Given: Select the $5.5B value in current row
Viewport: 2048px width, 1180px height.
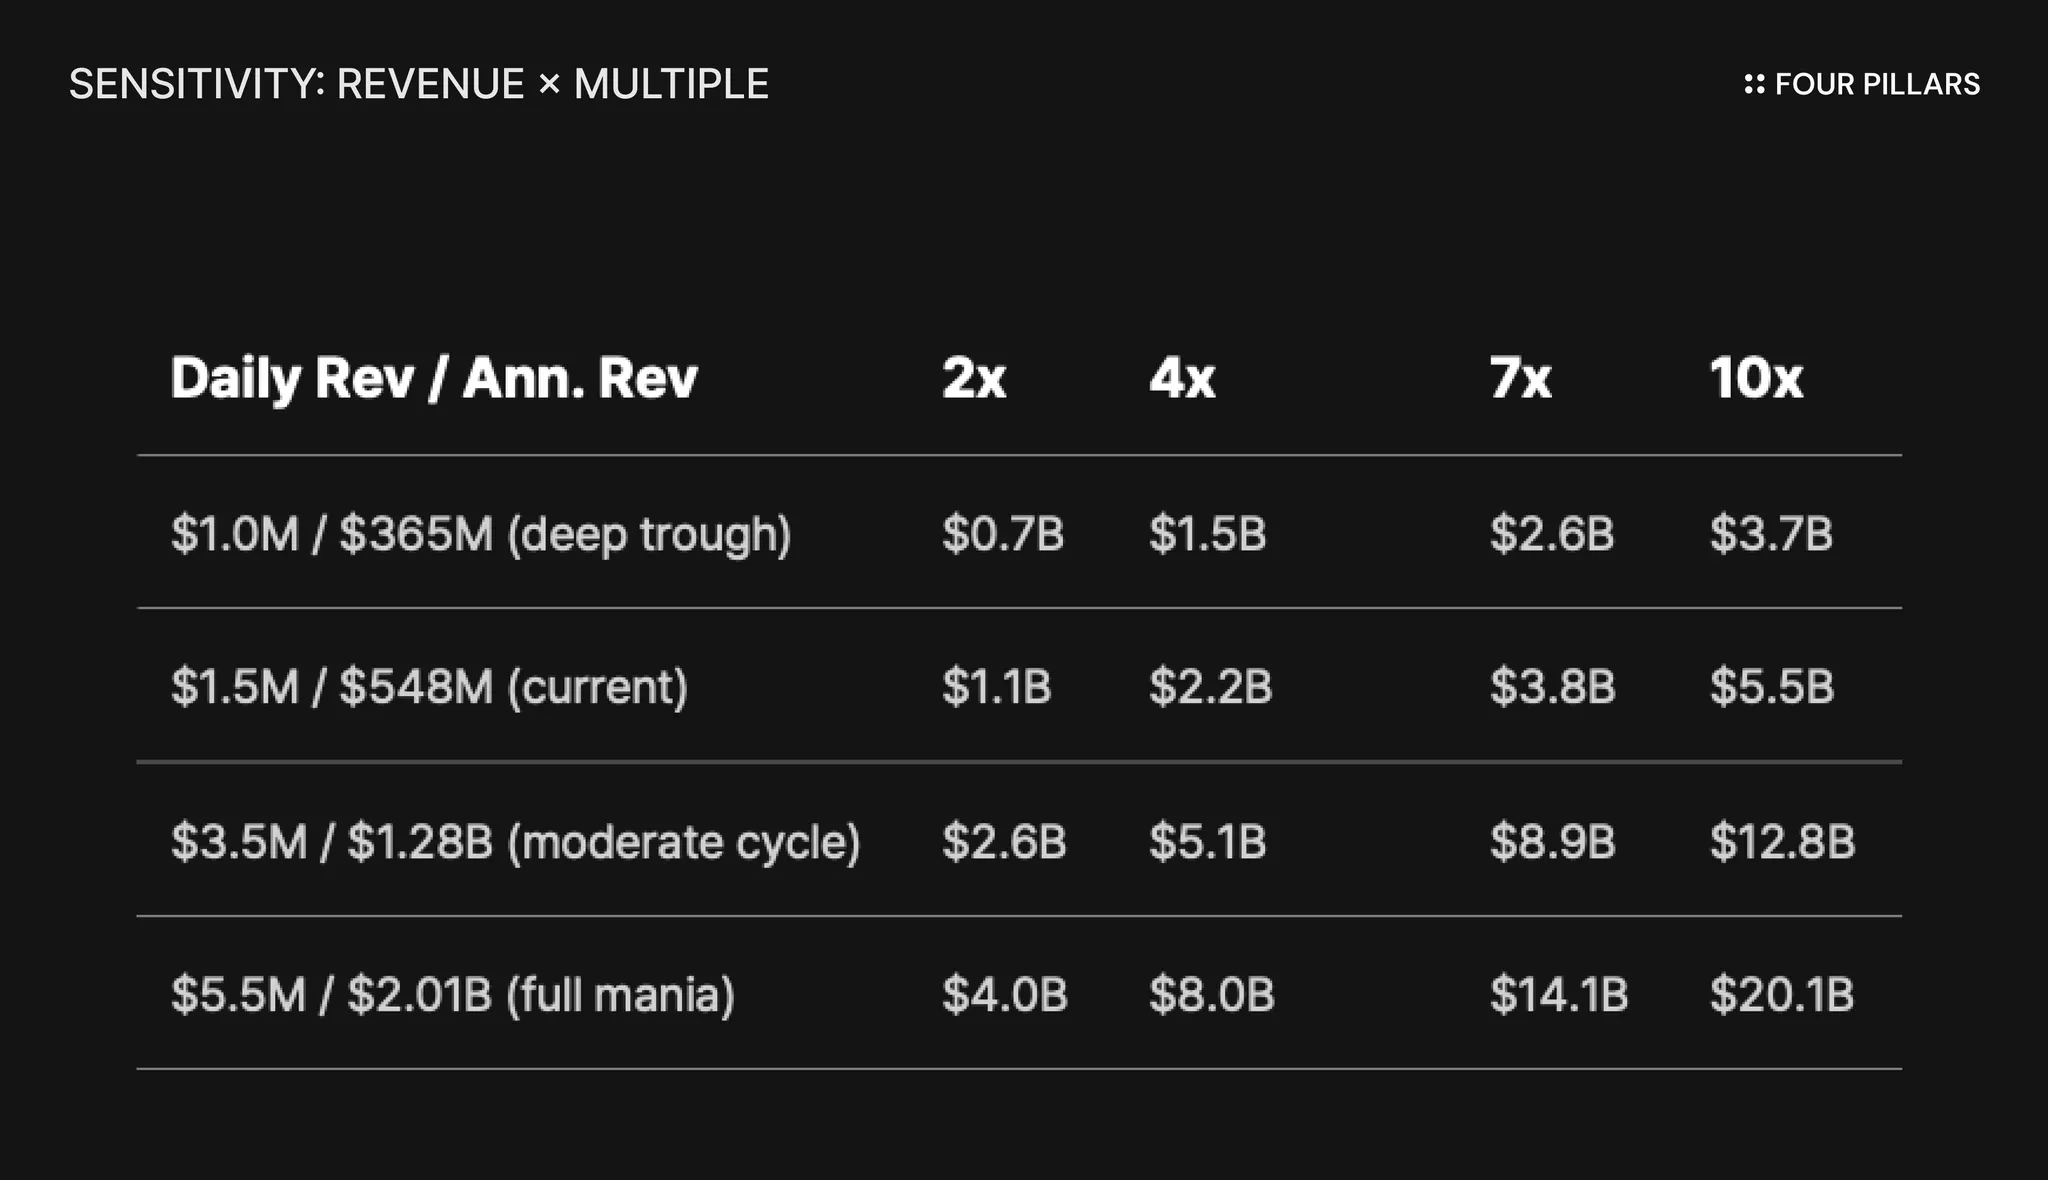Looking at the screenshot, I should point(1771,687).
